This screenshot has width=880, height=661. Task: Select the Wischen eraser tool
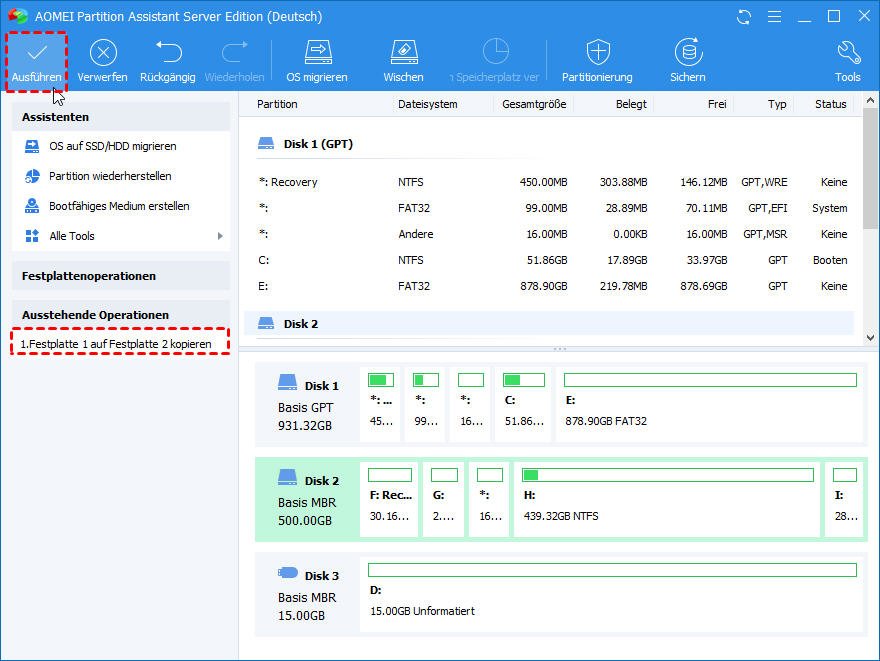point(402,53)
